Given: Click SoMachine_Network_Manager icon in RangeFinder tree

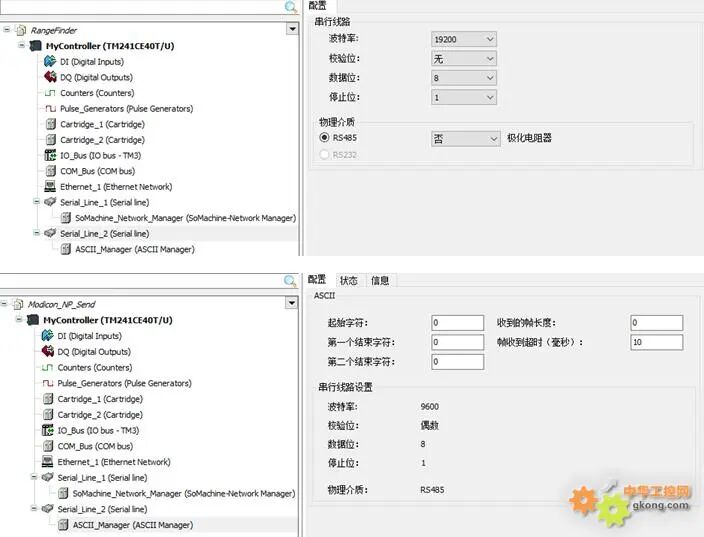Looking at the screenshot, I should click(66, 218).
